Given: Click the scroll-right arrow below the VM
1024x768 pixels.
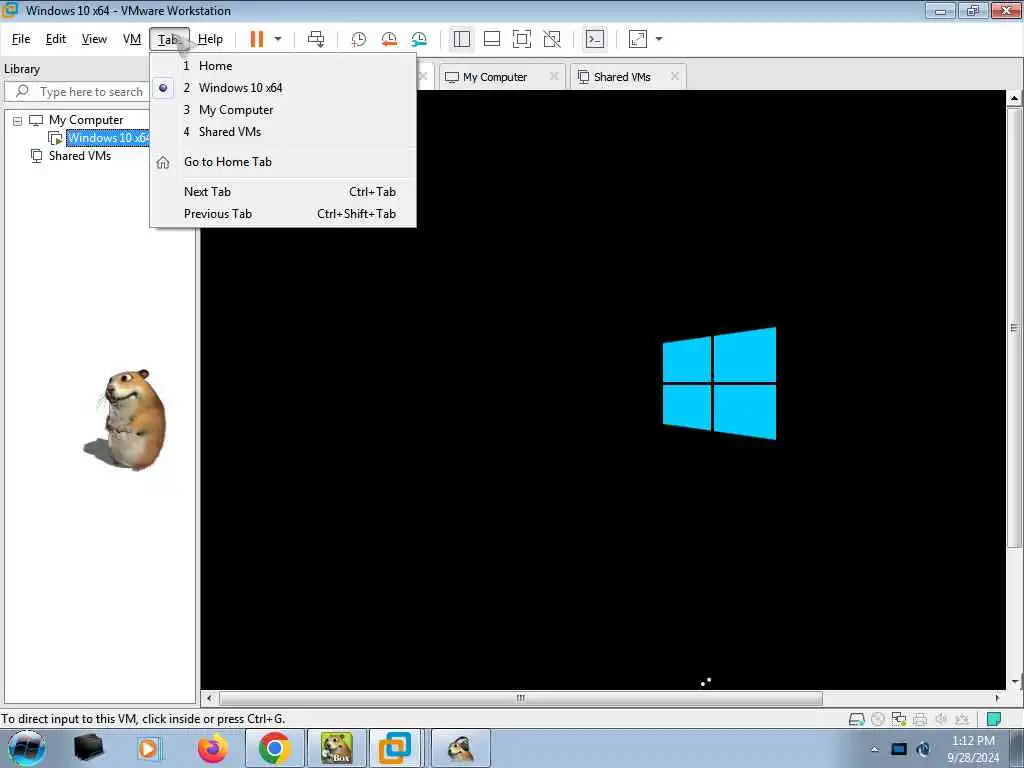Looking at the screenshot, I should coord(997,698).
